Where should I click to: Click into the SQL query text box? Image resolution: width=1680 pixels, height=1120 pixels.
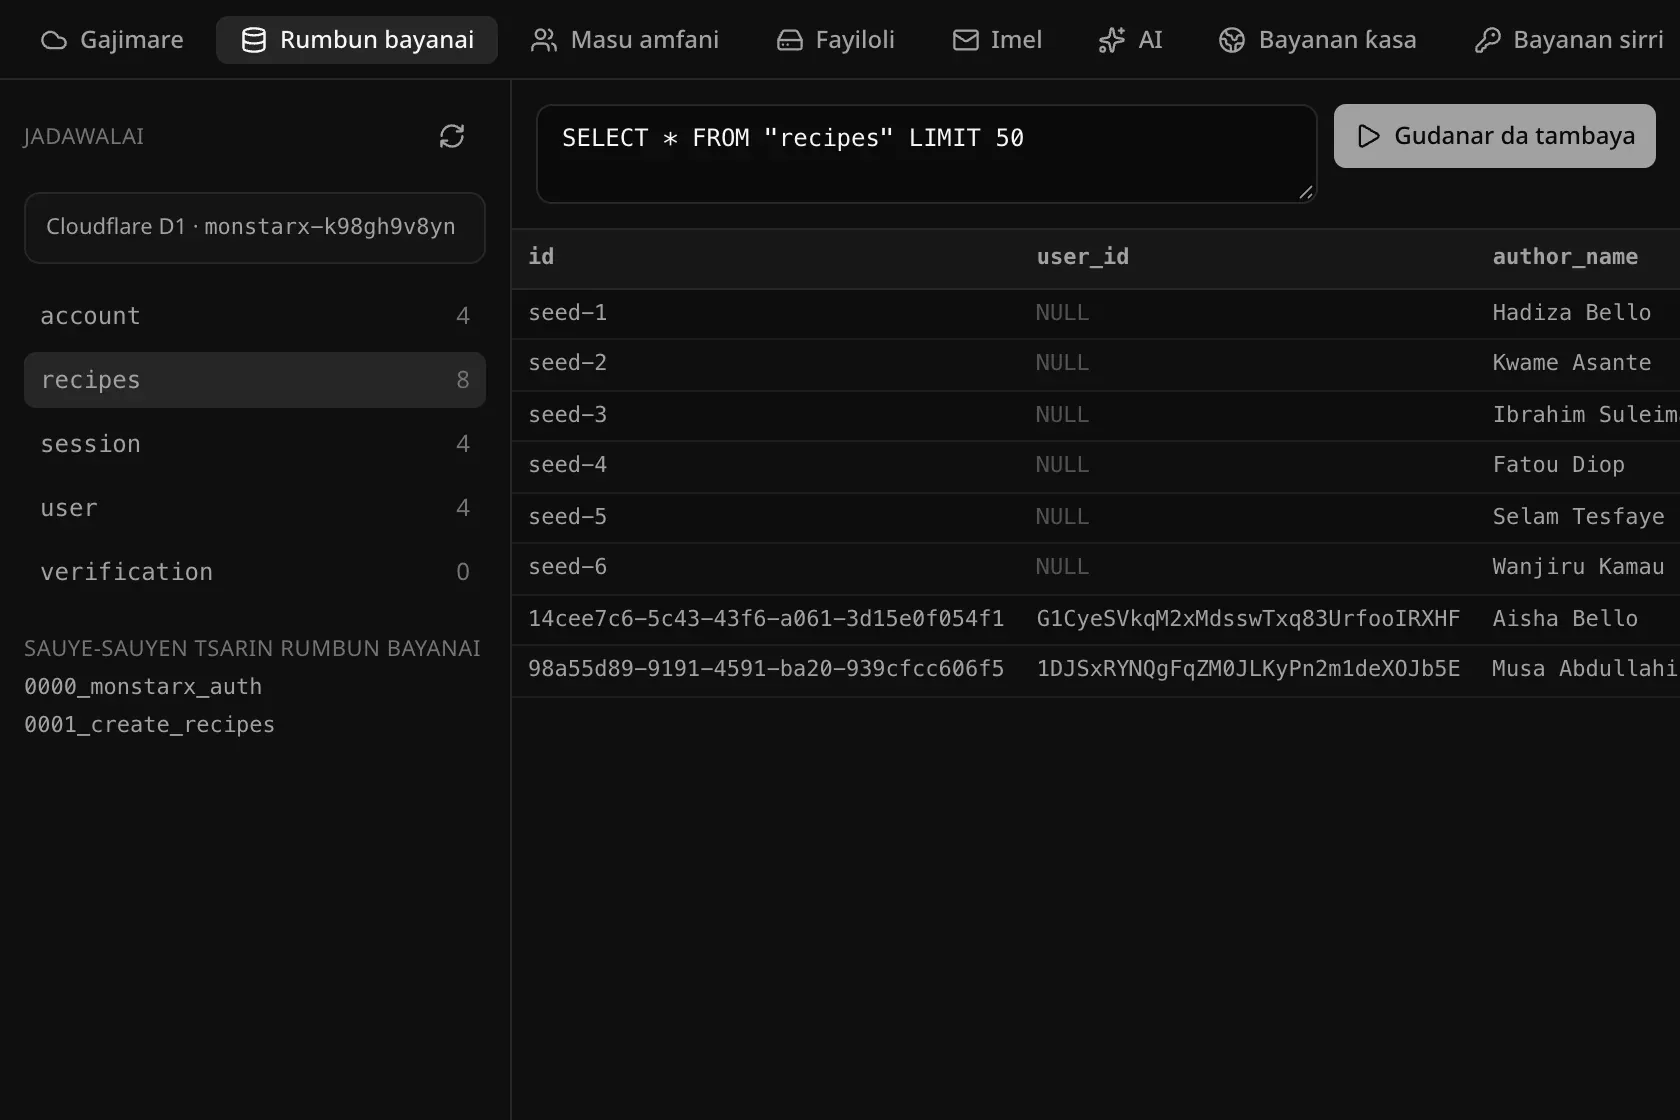coord(927,154)
